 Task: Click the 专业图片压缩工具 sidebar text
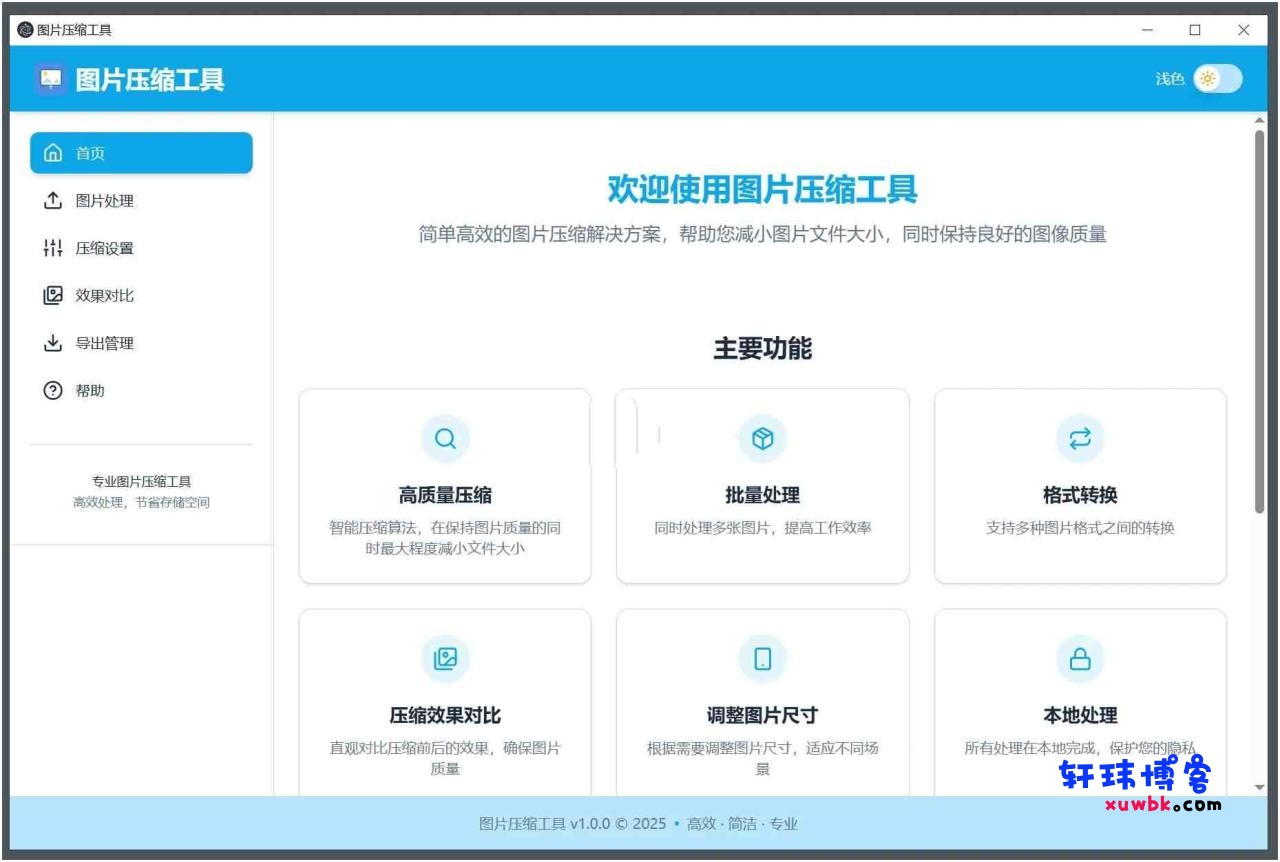pyautogui.click(x=141, y=481)
